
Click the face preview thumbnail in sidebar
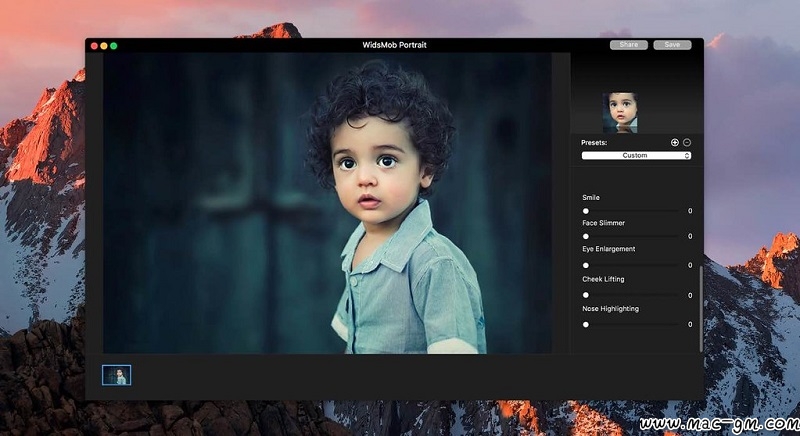tap(620, 113)
